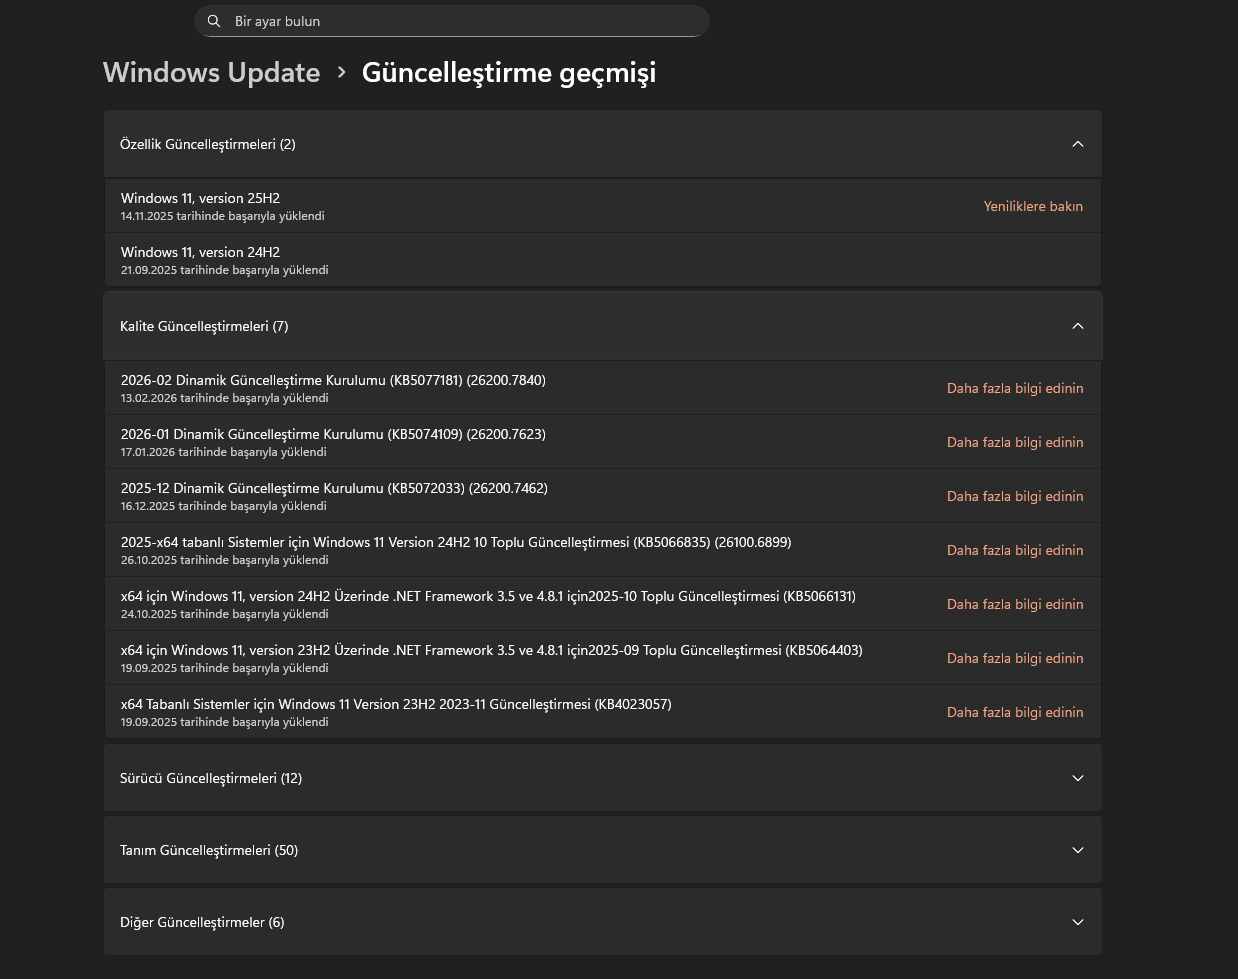The height and width of the screenshot is (979, 1238).
Task: Click '2025-12 Dinamik Güncelleştirme Kurulumu' row title
Action: [334, 488]
